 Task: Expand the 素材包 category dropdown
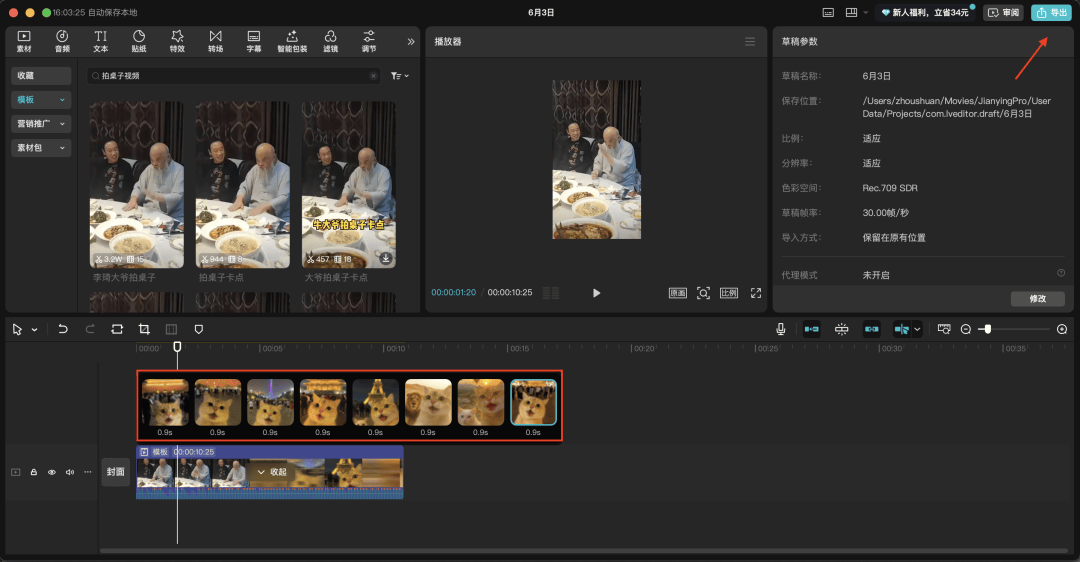tap(41, 148)
